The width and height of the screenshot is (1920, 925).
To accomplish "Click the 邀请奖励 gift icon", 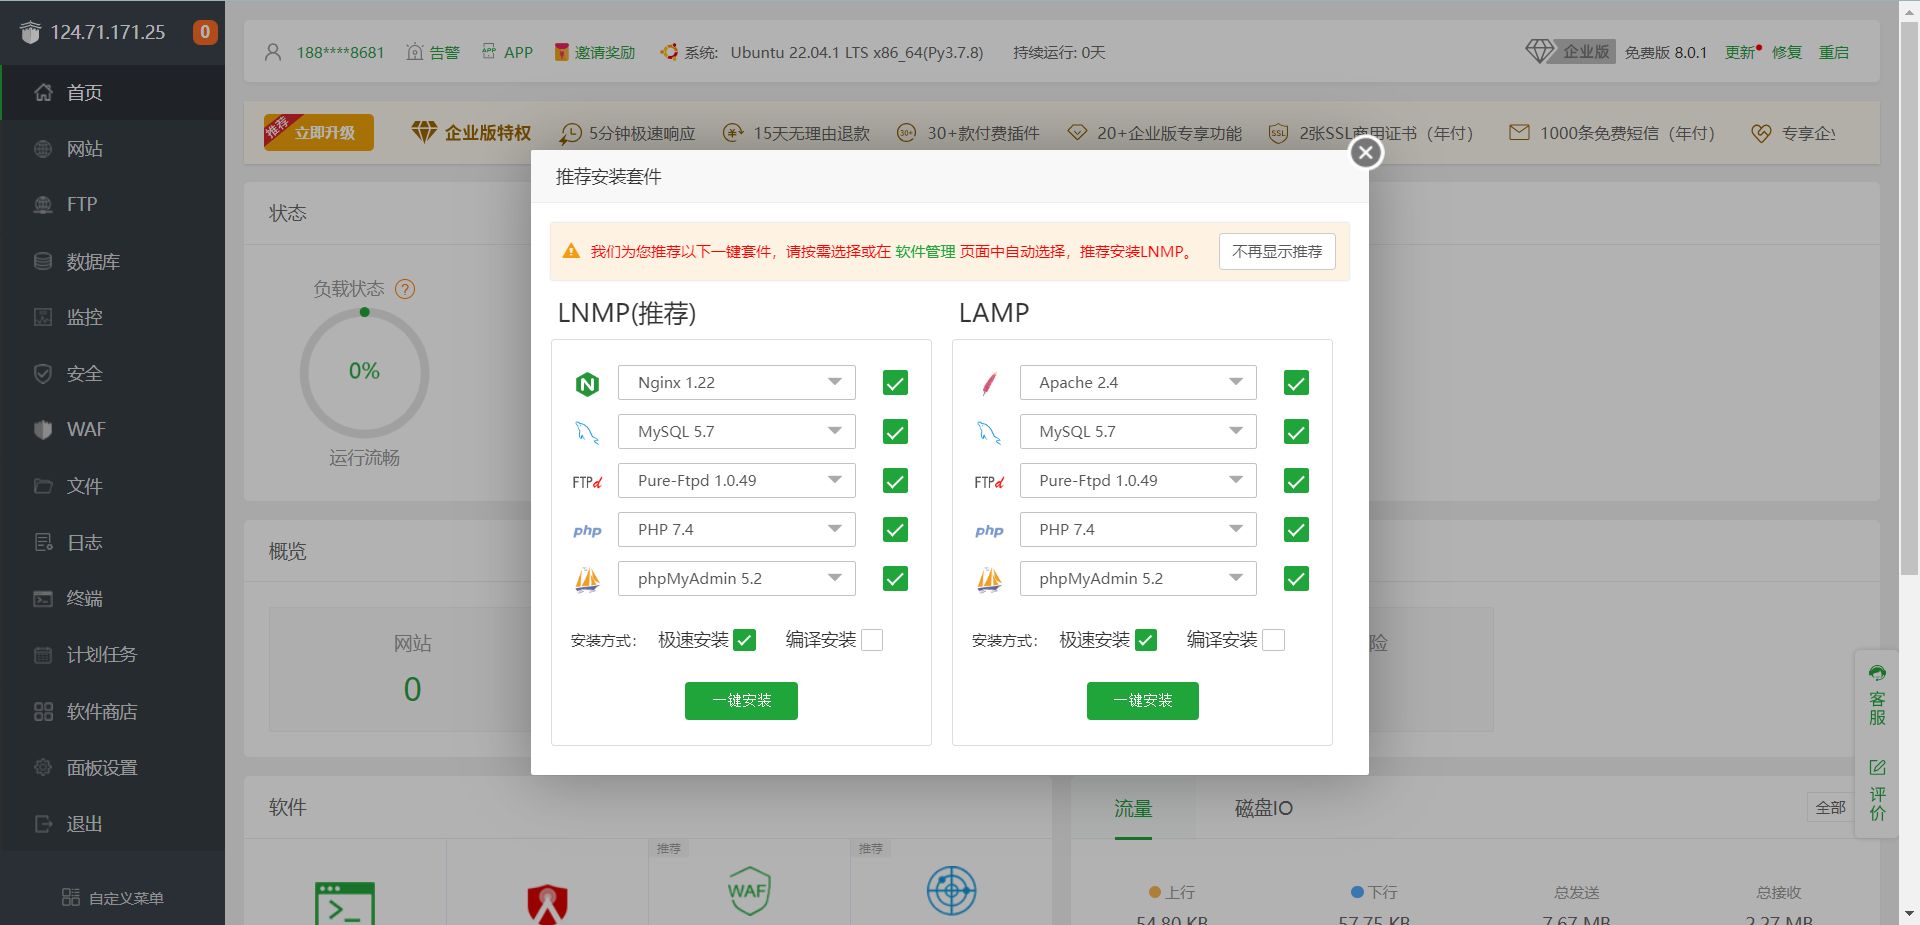I will 562,52.
